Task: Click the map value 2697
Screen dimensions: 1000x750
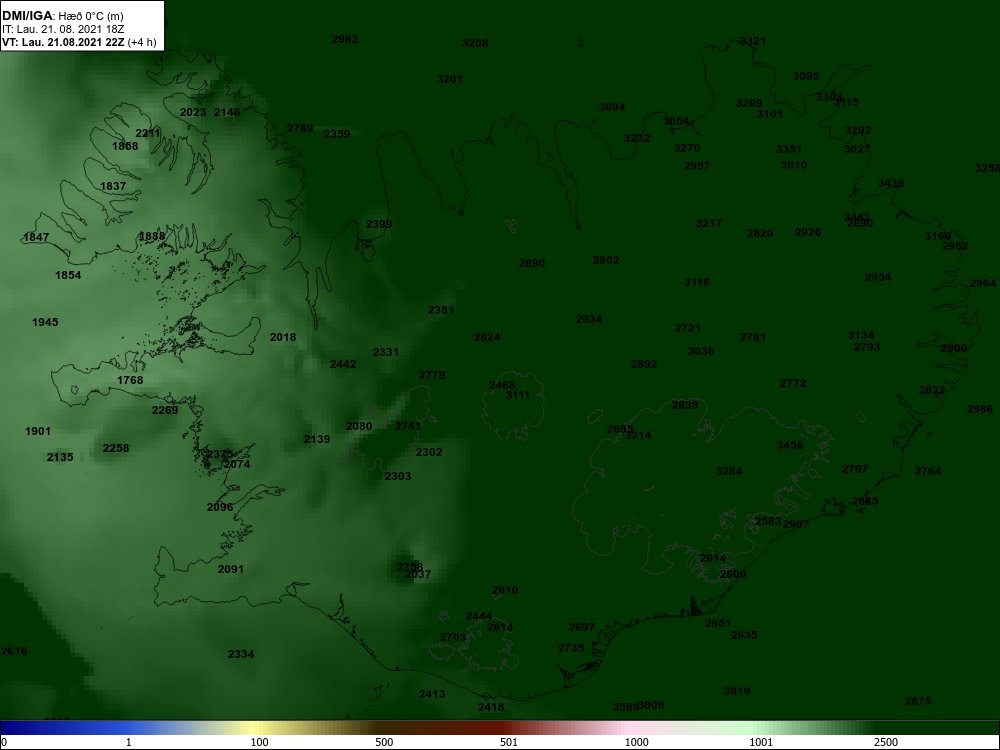Action: click(x=582, y=628)
